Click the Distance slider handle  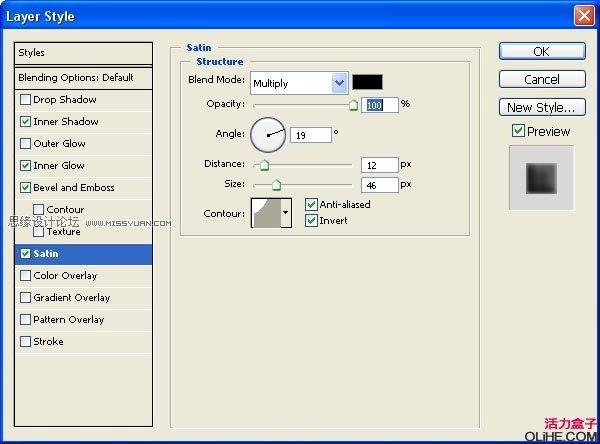(x=264, y=165)
